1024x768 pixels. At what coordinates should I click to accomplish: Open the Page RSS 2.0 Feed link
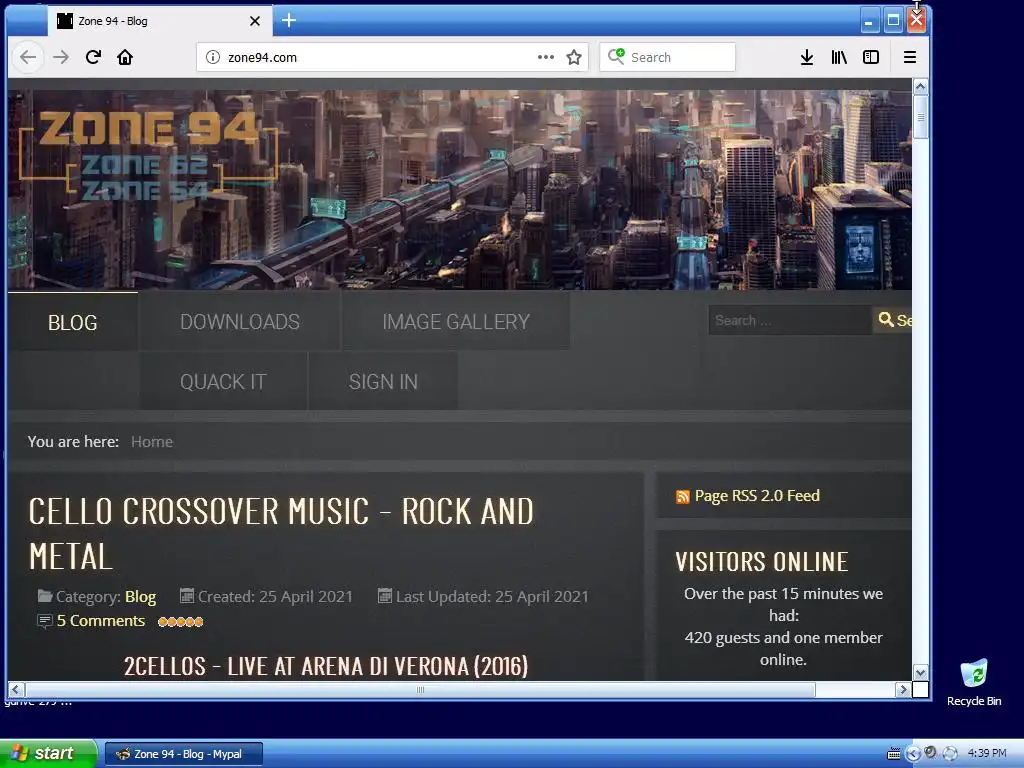click(x=757, y=496)
